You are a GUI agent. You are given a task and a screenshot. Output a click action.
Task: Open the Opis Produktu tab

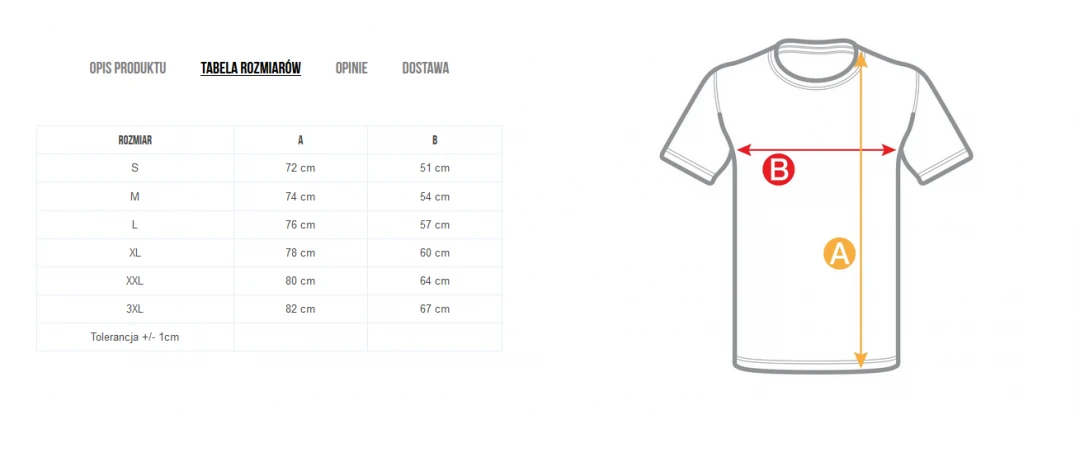[127, 68]
